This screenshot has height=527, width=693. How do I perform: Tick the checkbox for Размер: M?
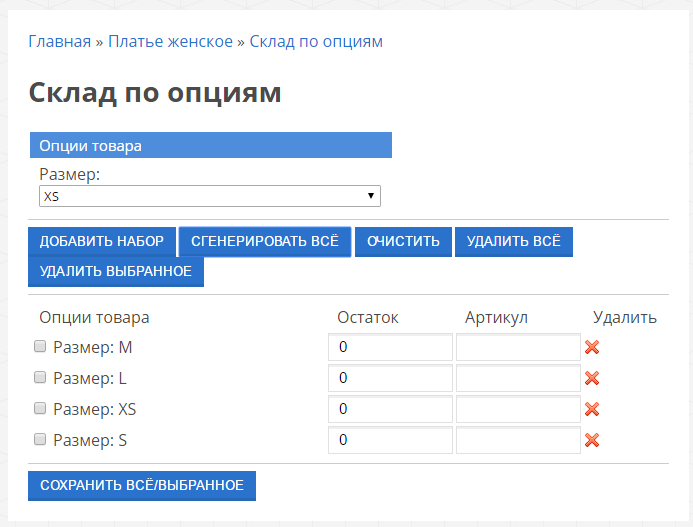(40, 347)
